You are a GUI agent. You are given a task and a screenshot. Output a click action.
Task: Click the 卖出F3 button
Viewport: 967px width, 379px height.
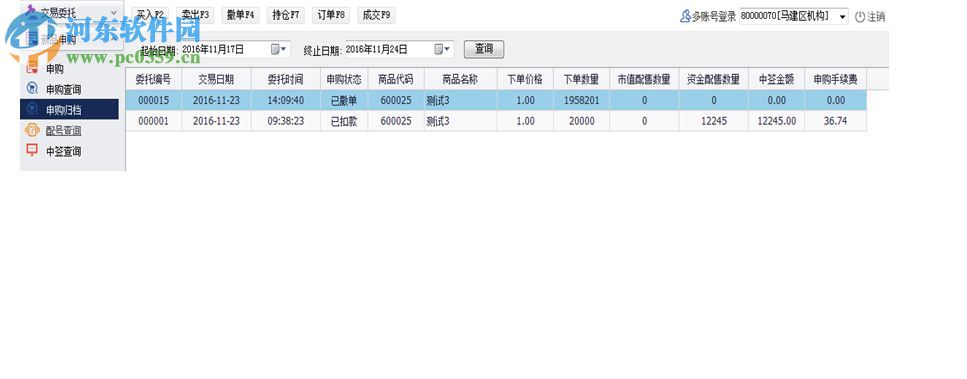195,15
